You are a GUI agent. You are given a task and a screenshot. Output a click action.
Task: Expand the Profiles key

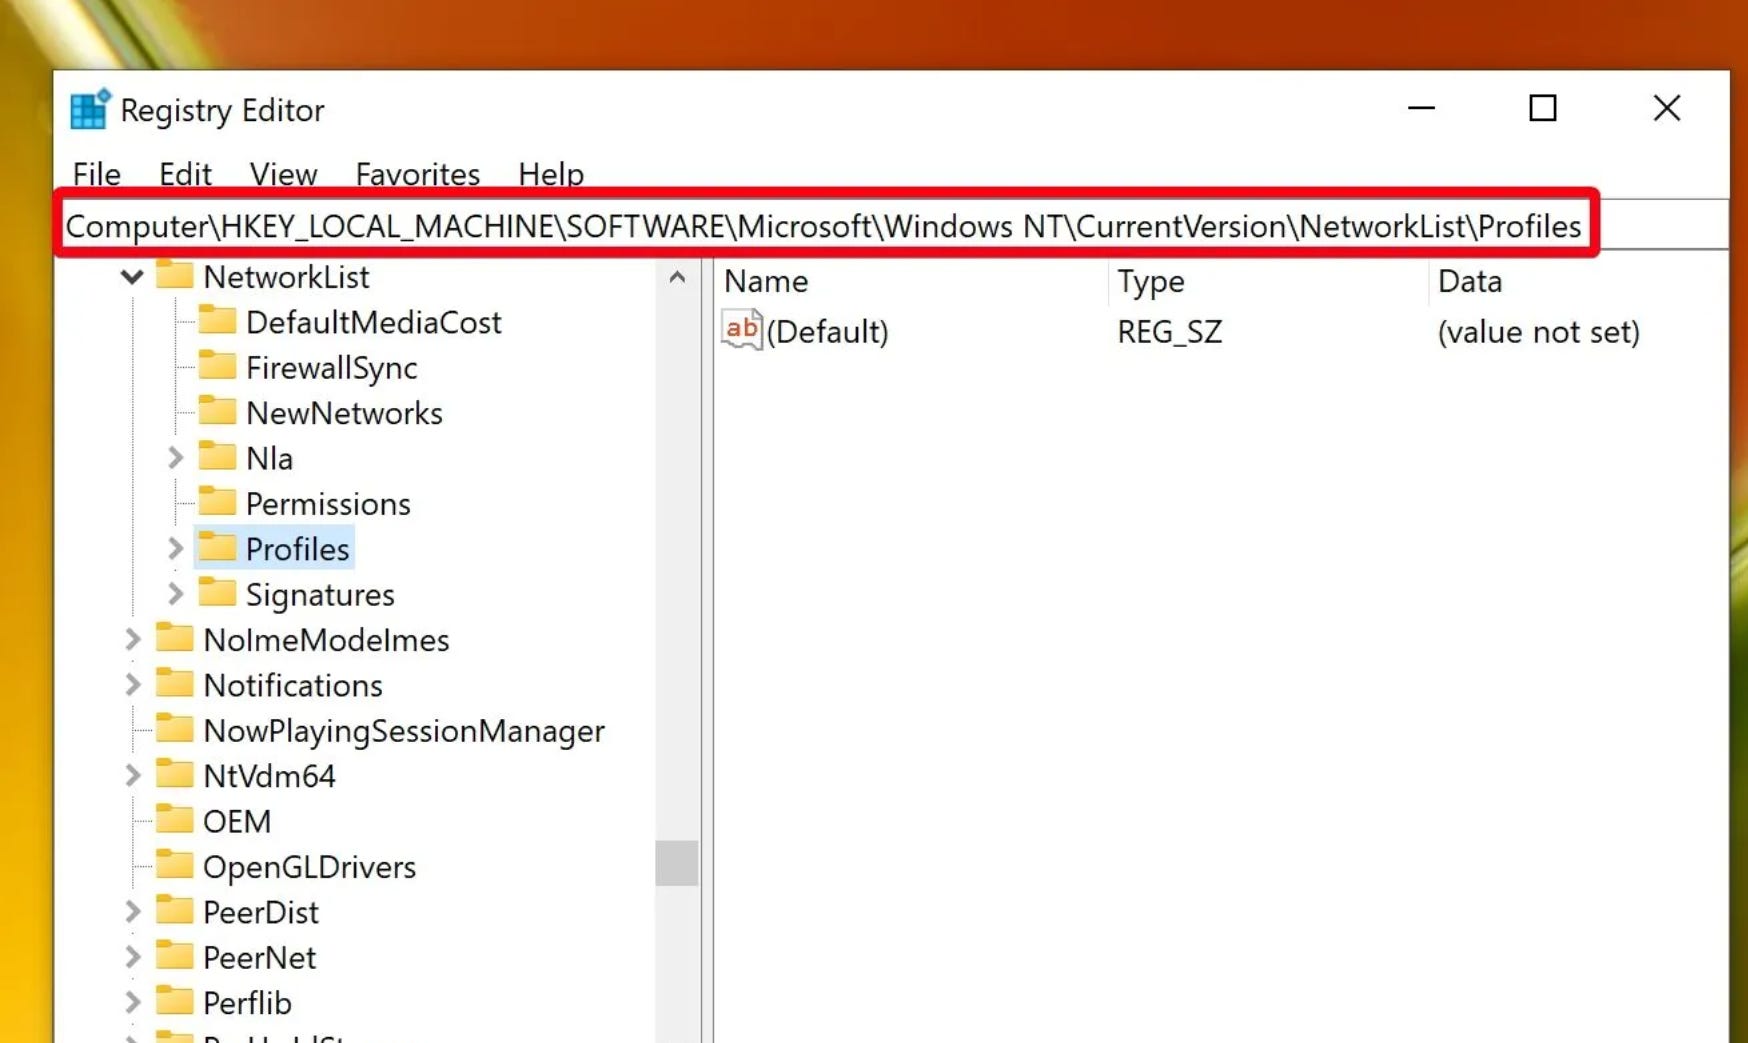175,549
